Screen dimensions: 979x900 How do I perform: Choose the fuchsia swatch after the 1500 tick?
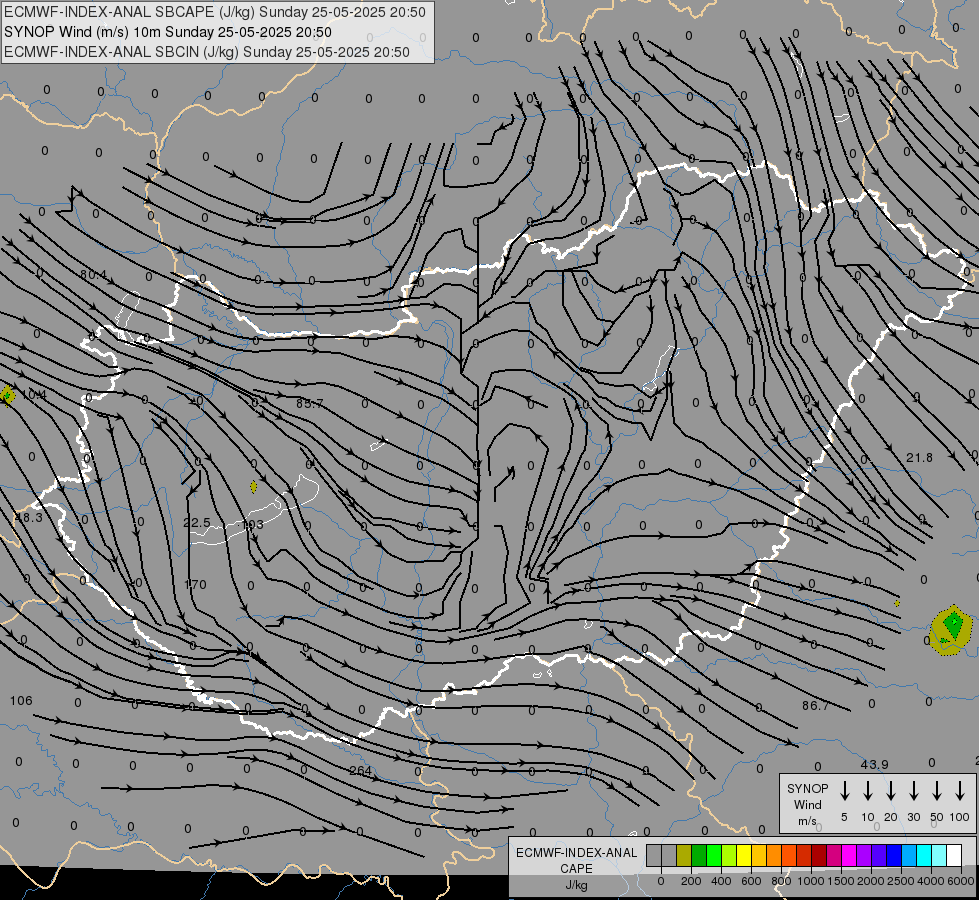(x=849, y=855)
